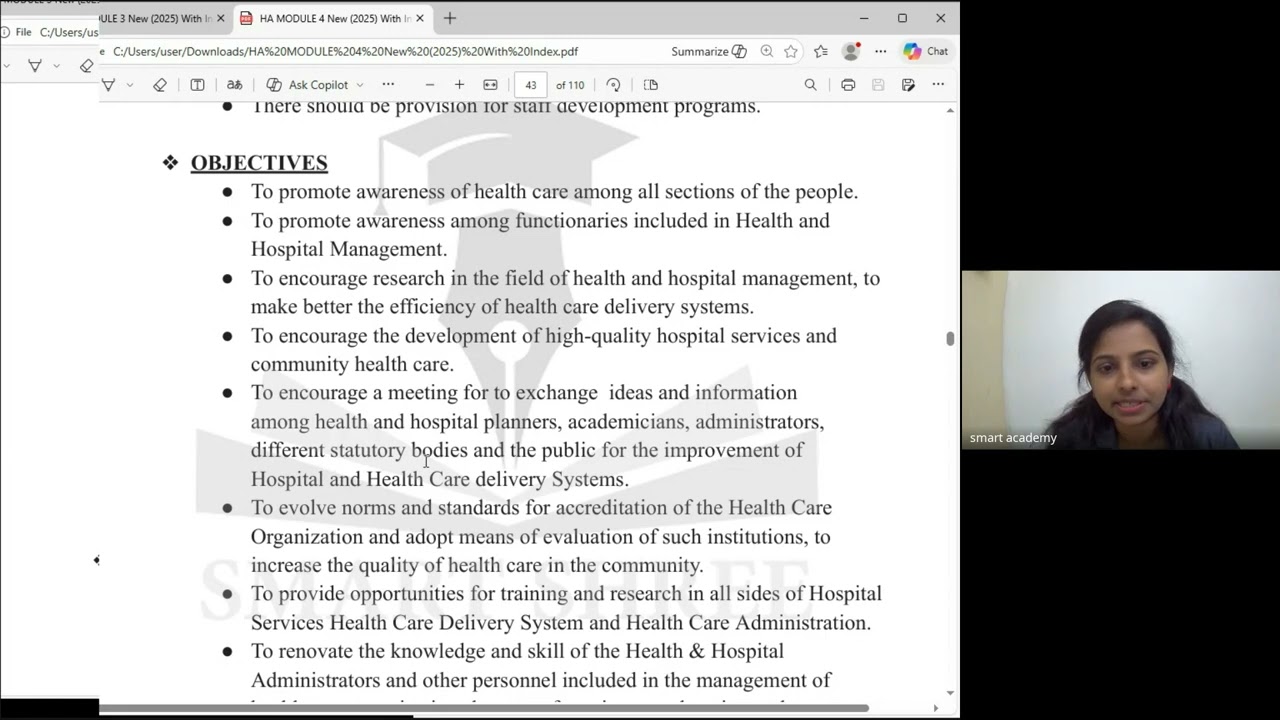1280x720 pixels.
Task: Rotate the PDF page
Action: pos(613,85)
